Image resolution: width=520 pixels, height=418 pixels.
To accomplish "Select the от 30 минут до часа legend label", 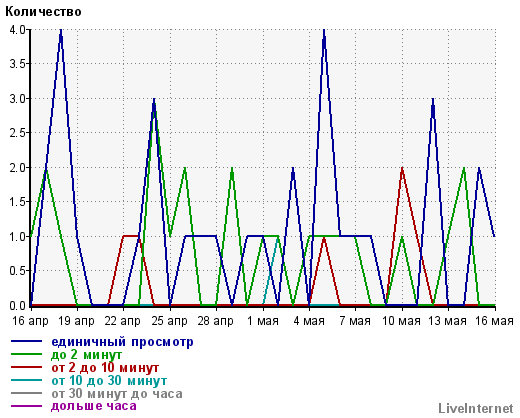I will pyautogui.click(x=117, y=394).
